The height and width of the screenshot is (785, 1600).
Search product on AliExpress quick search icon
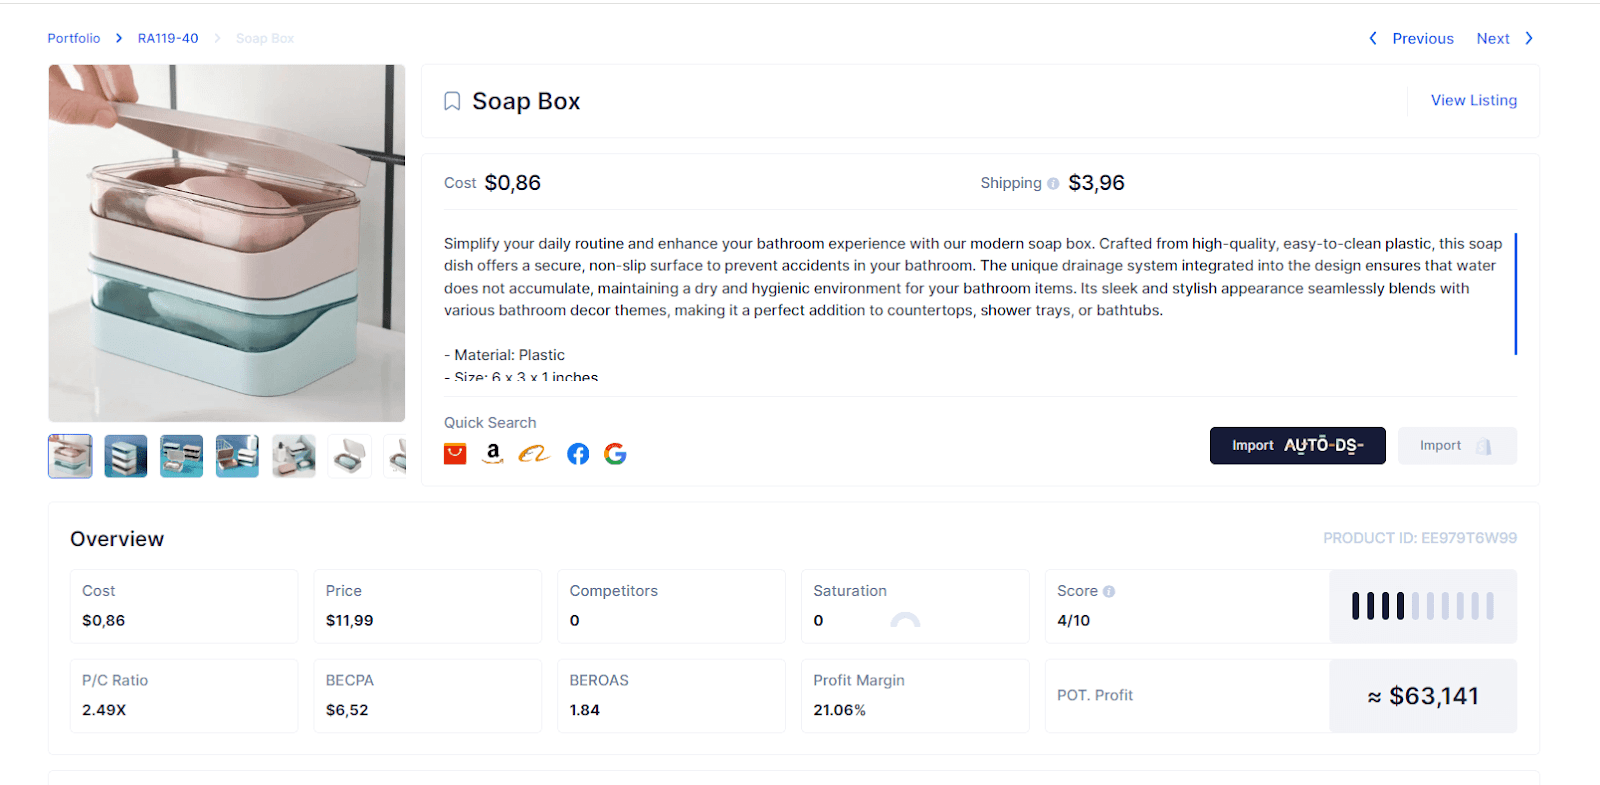pos(455,454)
